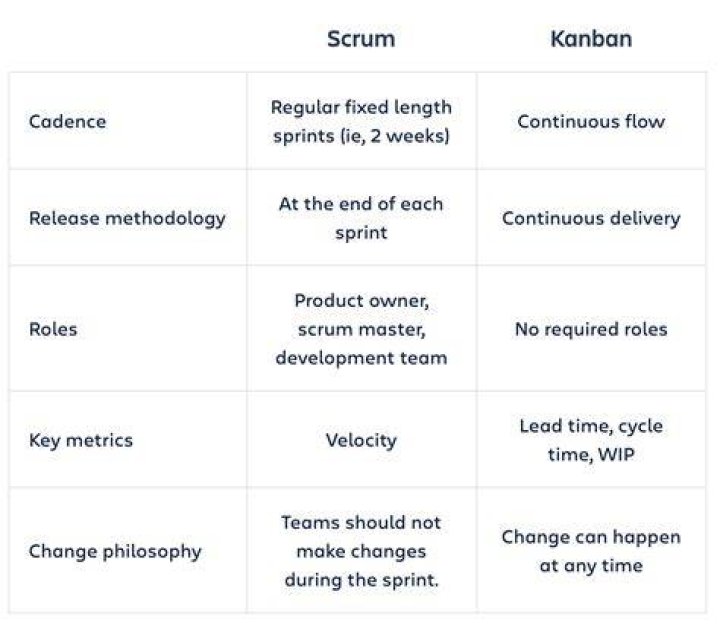The width and height of the screenshot is (720, 629).
Task: Select 'Lead time, cycle time, WIP' cell
Action: (591, 440)
